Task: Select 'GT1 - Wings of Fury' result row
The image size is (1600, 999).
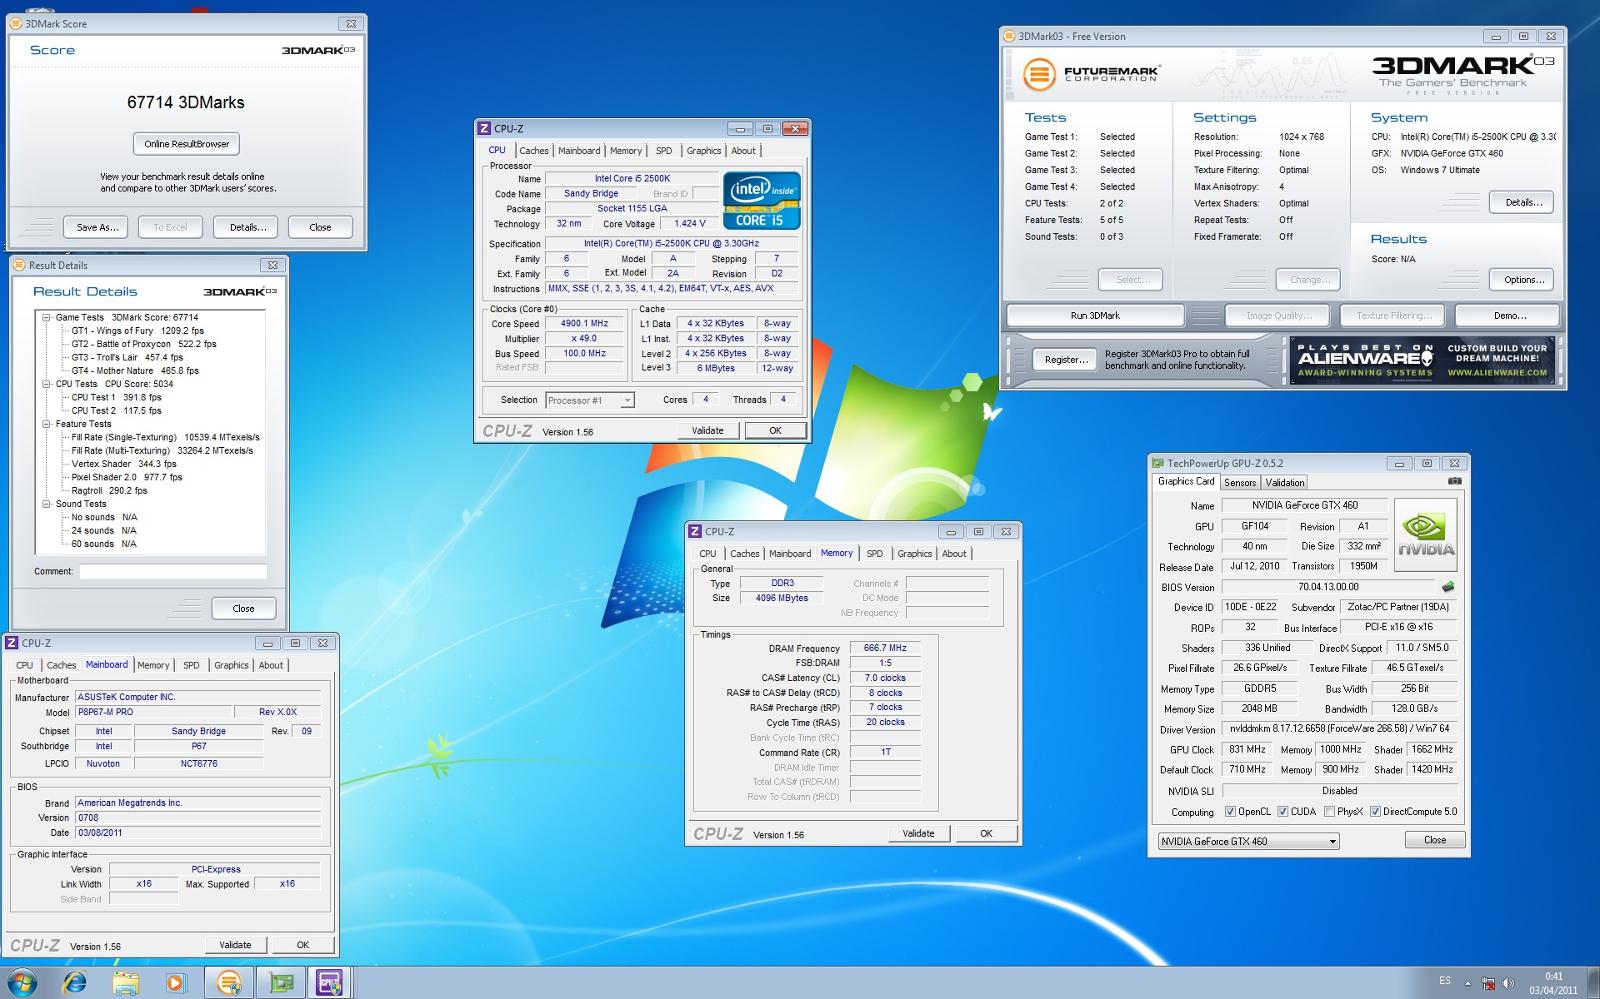Action: click(137, 331)
